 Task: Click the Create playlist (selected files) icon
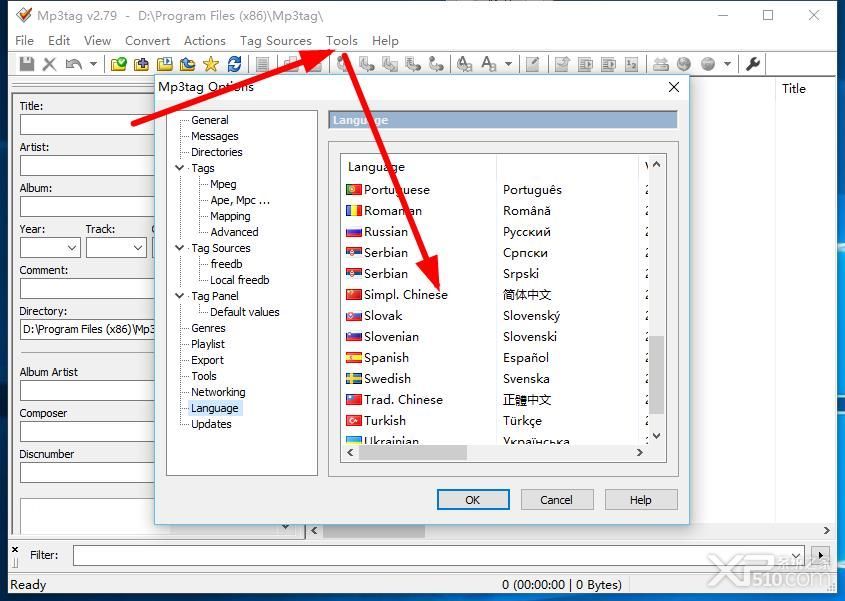(x=608, y=64)
